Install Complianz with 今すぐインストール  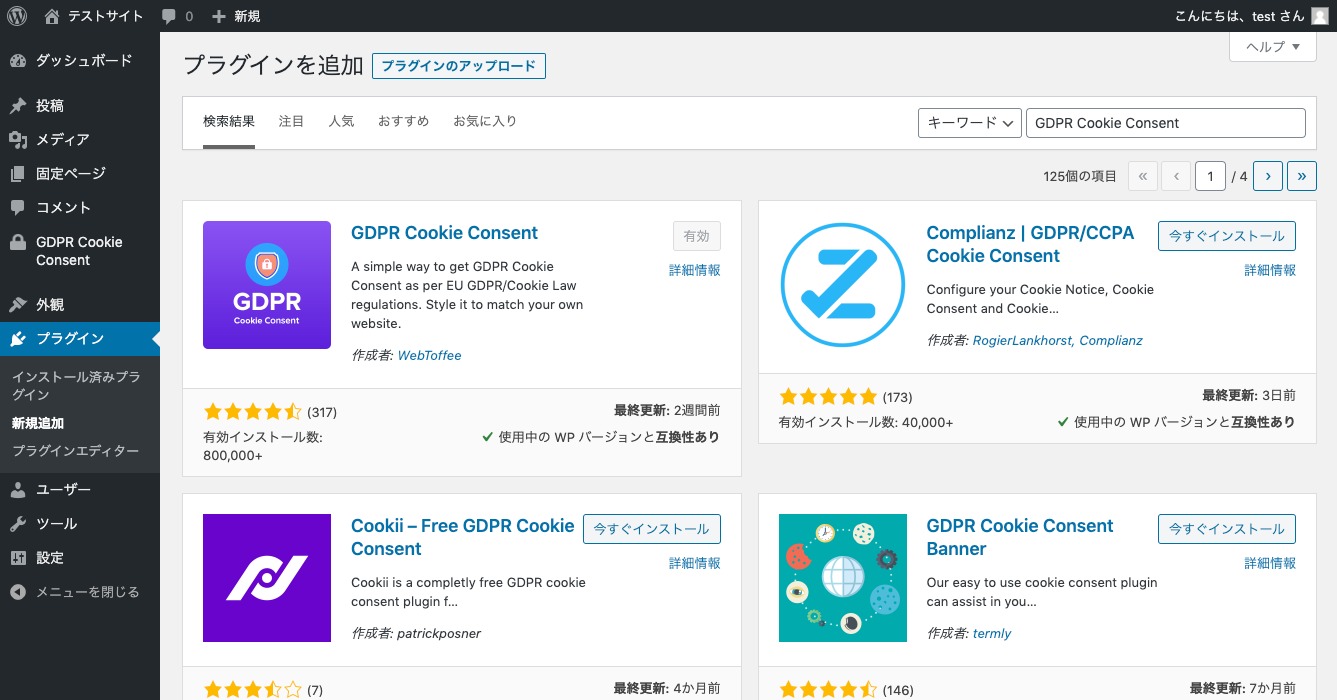(x=1227, y=236)
